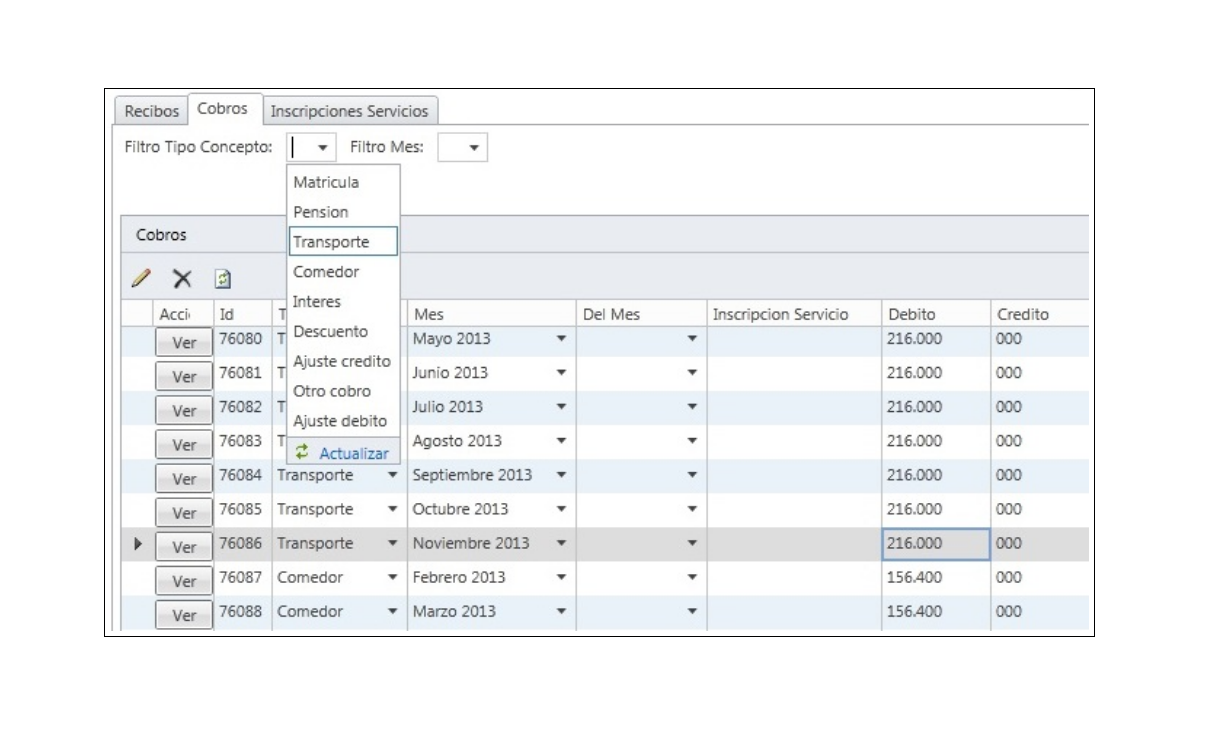This screenshot has width=1208, height=756.
Task: Open the Filtro Mes dropdown
Action: click(x=474, y=147)
